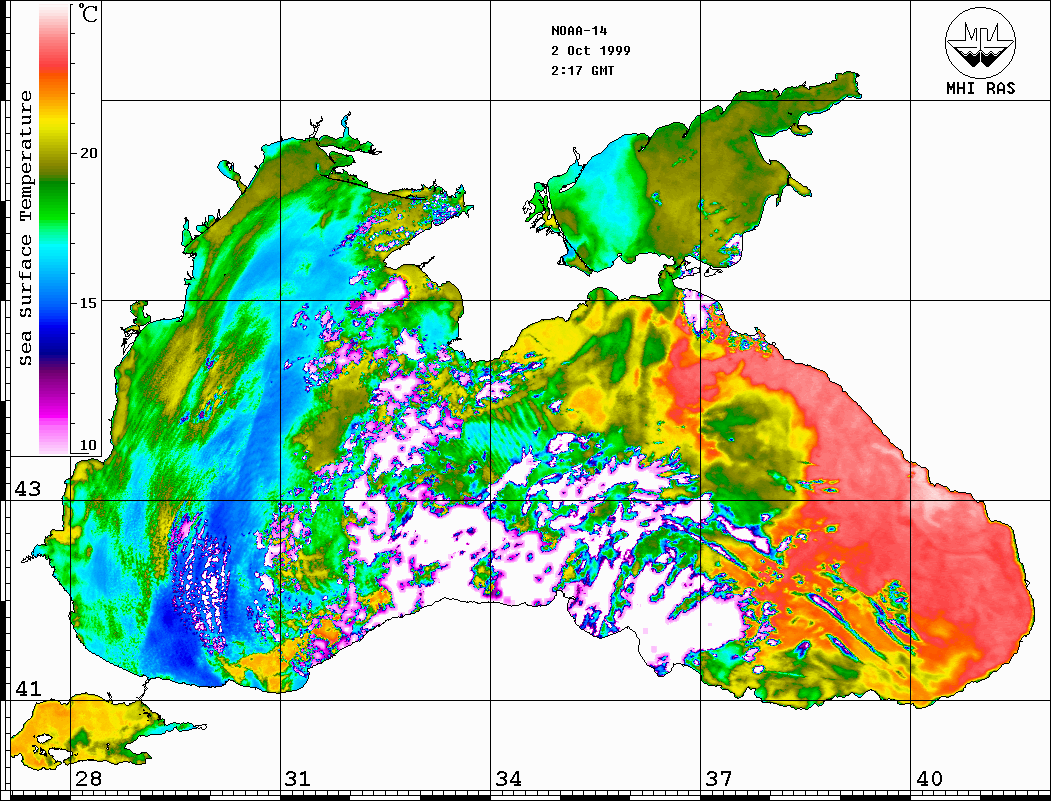
Task: Click the MHI RAS logo emblem
Action: pyautogui.click(x=980, y=42)
